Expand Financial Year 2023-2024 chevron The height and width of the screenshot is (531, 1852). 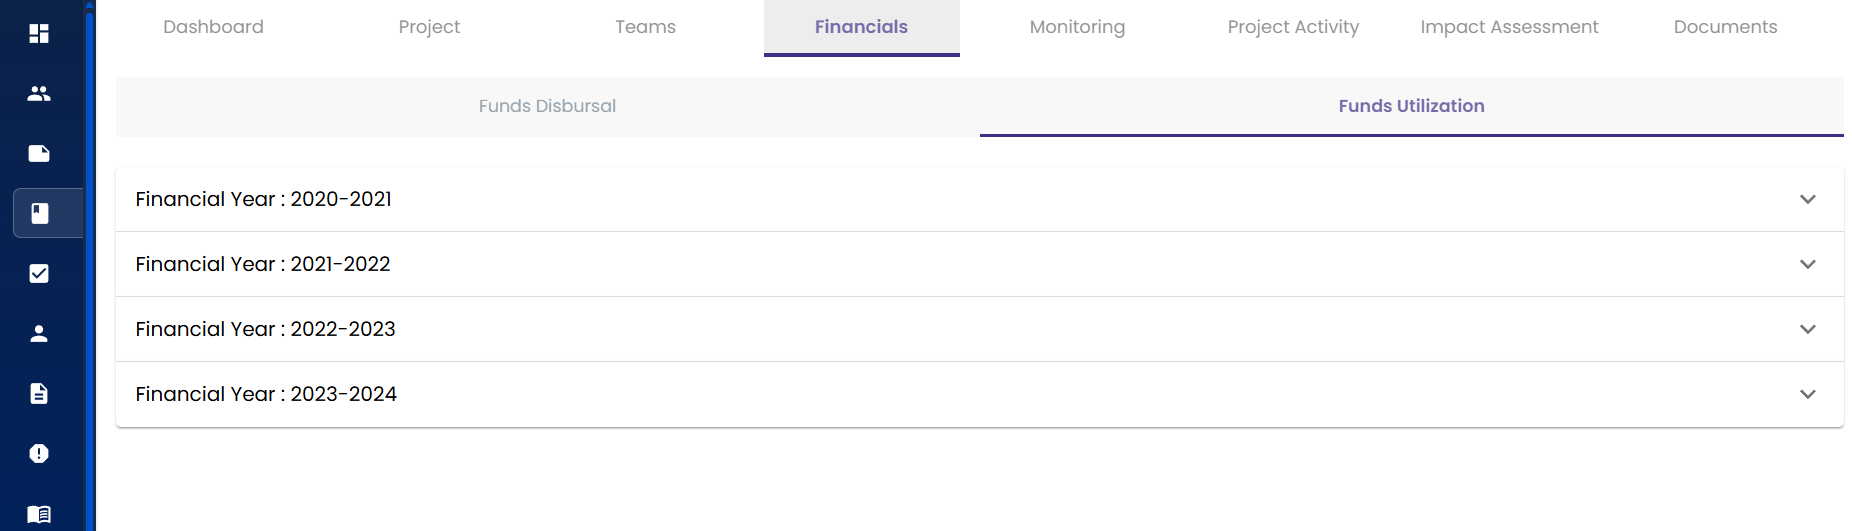(1807, 395)
